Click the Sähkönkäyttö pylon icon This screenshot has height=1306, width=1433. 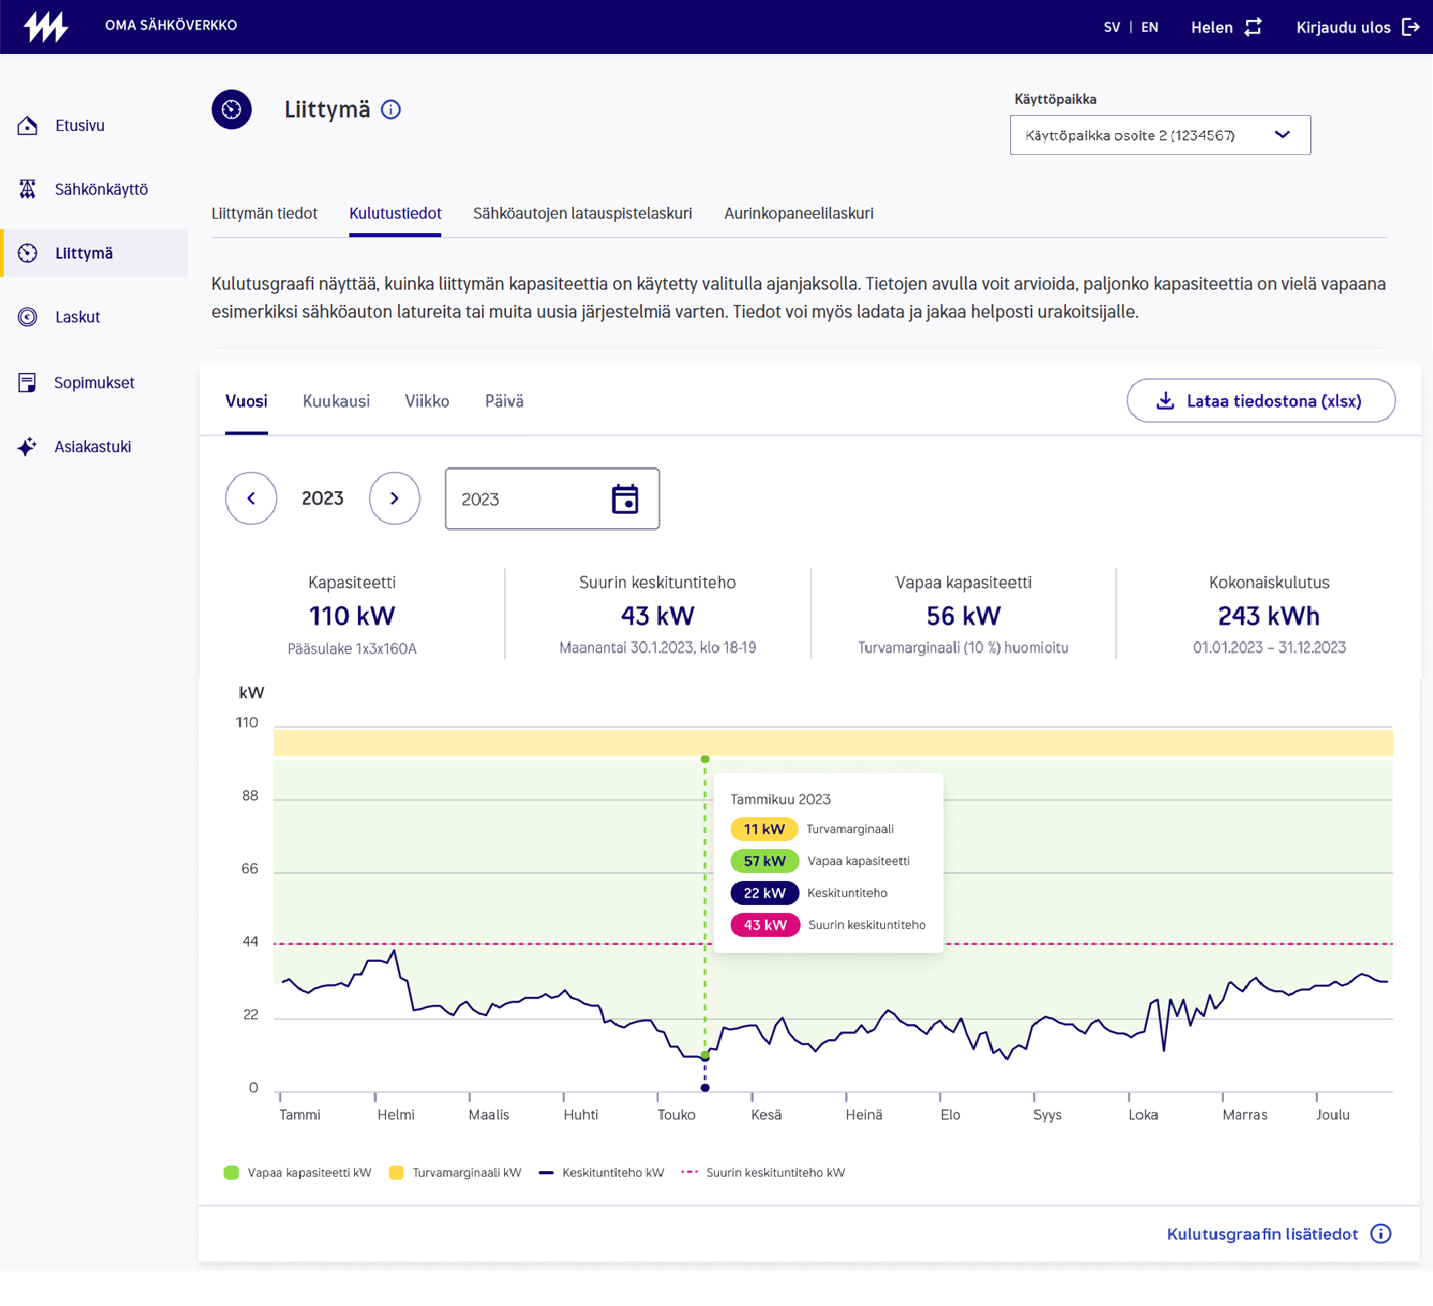28,189
